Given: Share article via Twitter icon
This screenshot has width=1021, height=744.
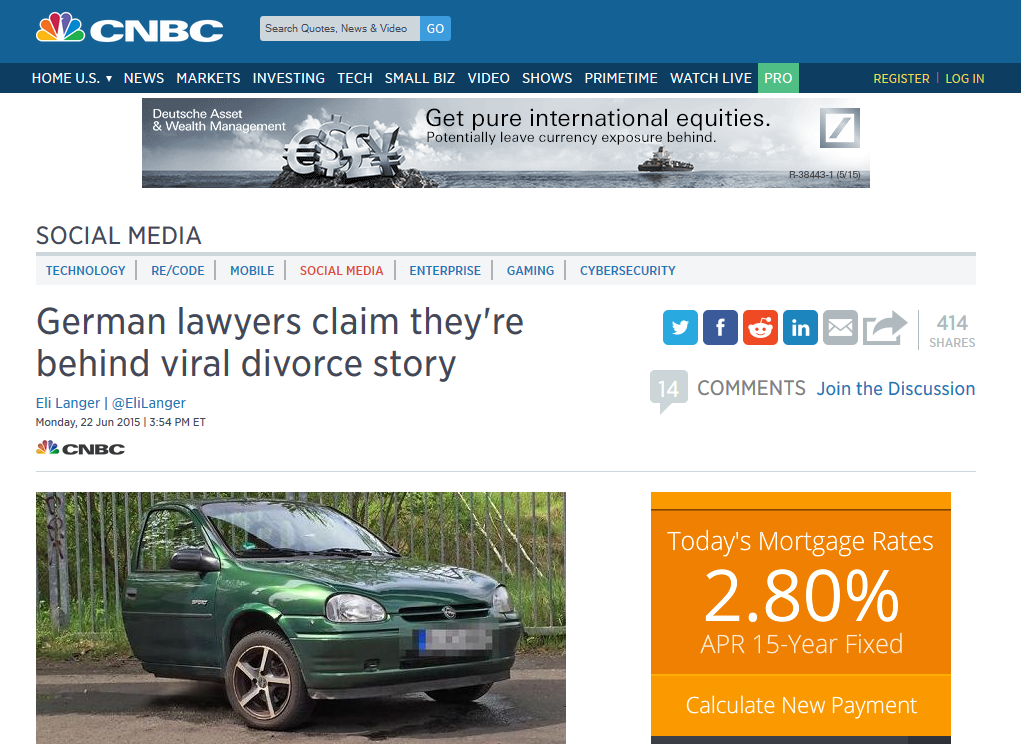Looking at the screenshot, I should [680, 327].
